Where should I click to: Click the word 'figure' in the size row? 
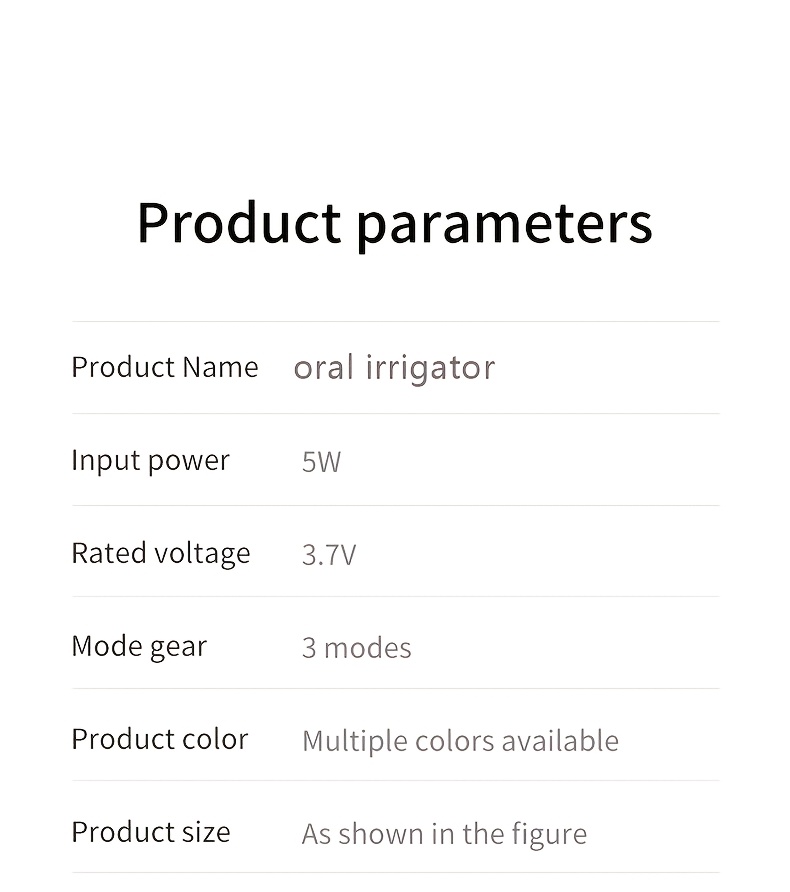[549, 835]
